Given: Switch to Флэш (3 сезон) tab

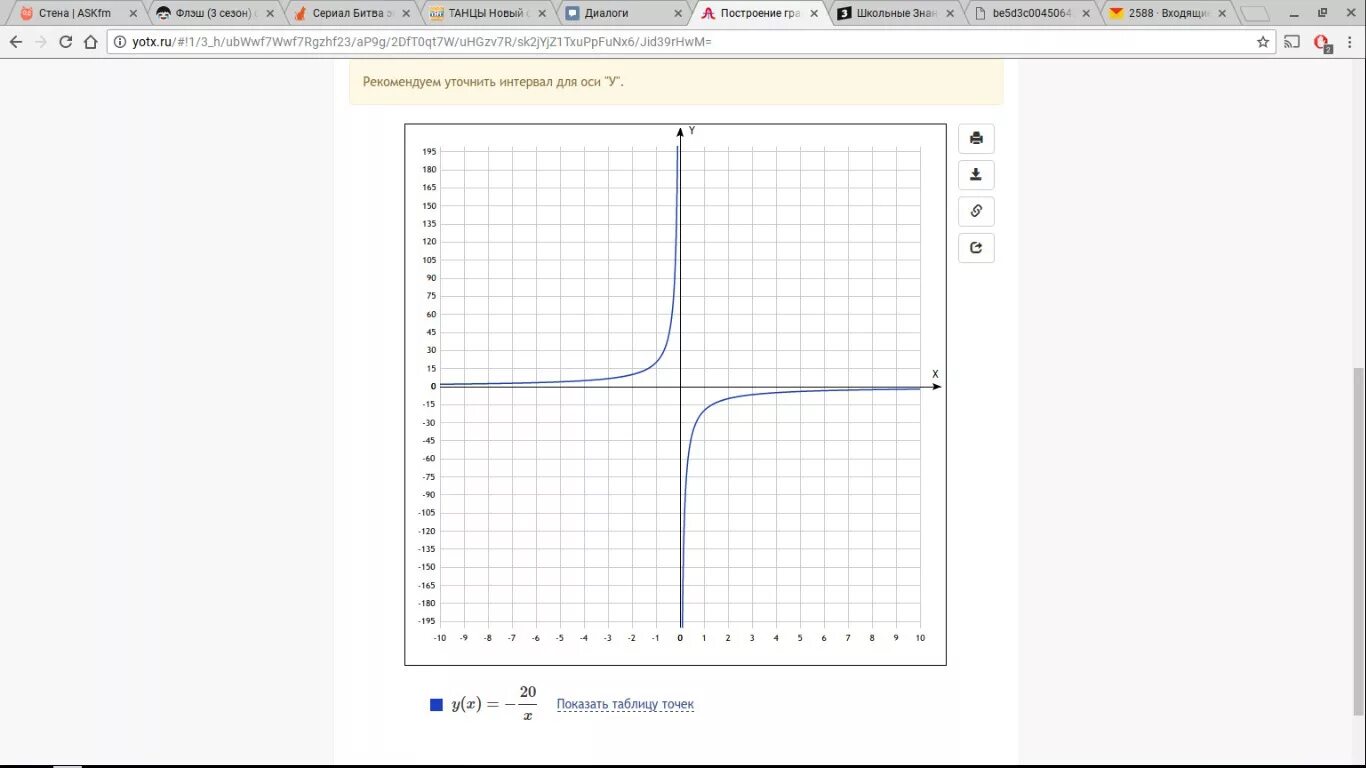Looking at the screenshot, I should coord(213,14).
